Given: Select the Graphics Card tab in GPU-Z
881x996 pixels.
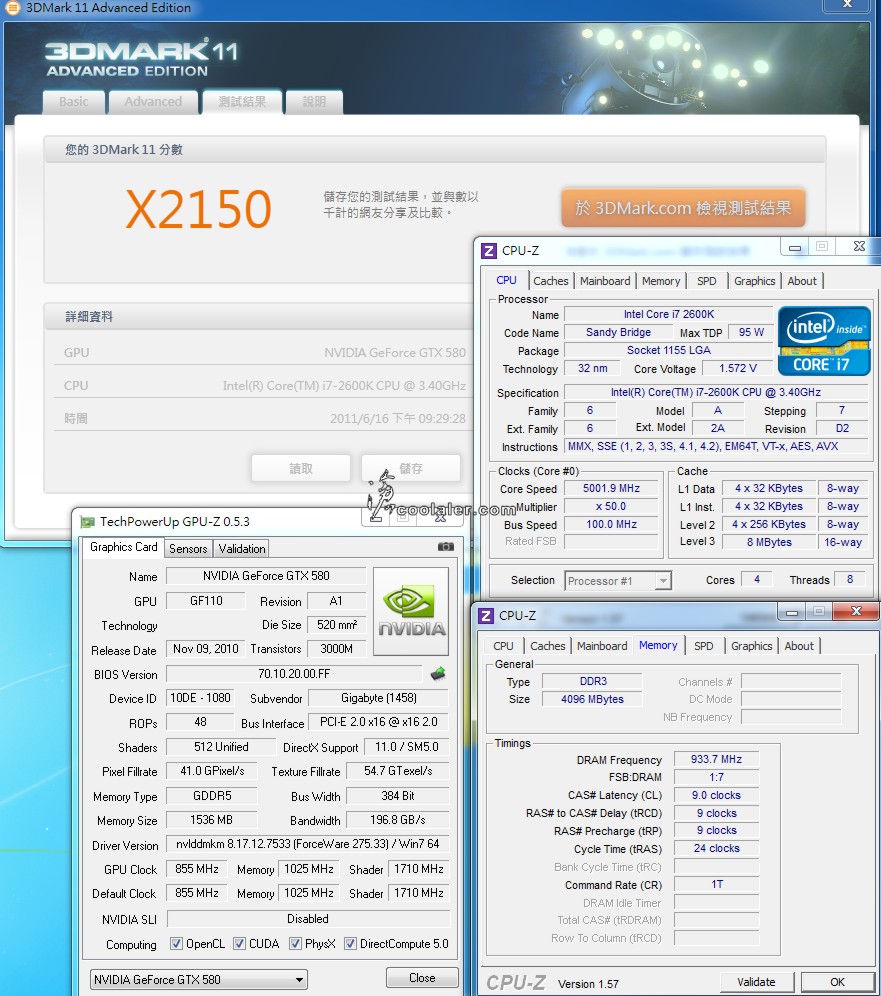Looking at the screenshot, I should pyautogui.click(x=124, y=547).
